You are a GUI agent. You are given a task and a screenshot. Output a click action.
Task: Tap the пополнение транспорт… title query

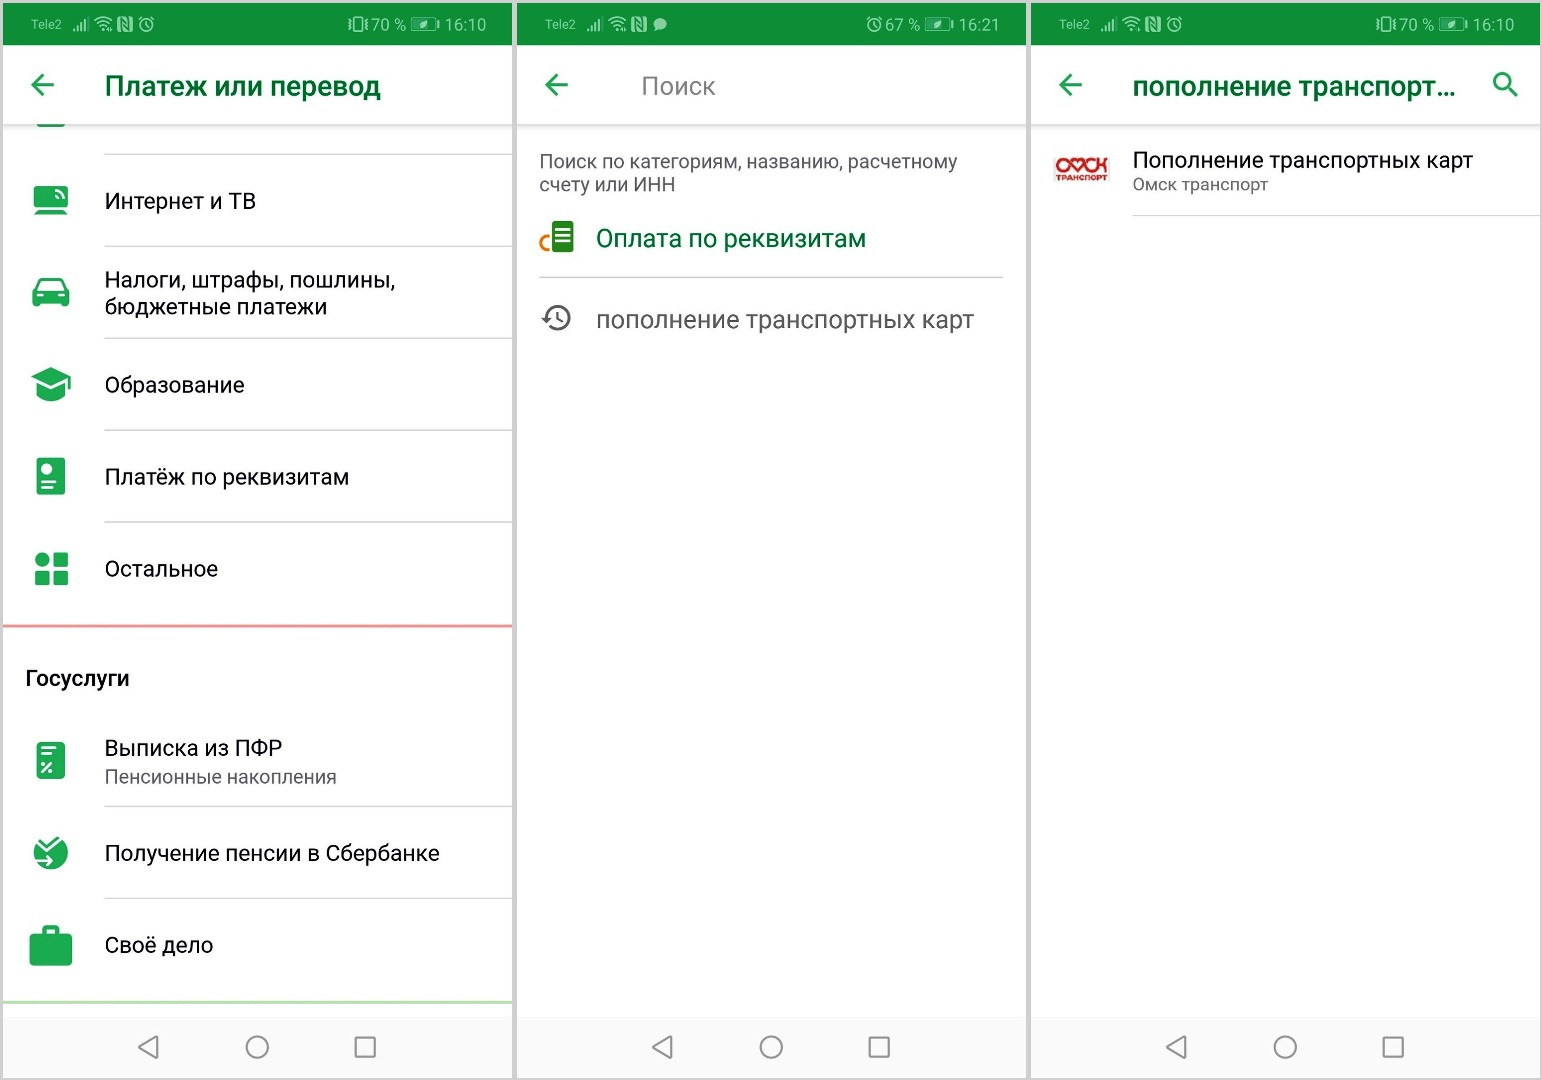[x=1293, y=87]
